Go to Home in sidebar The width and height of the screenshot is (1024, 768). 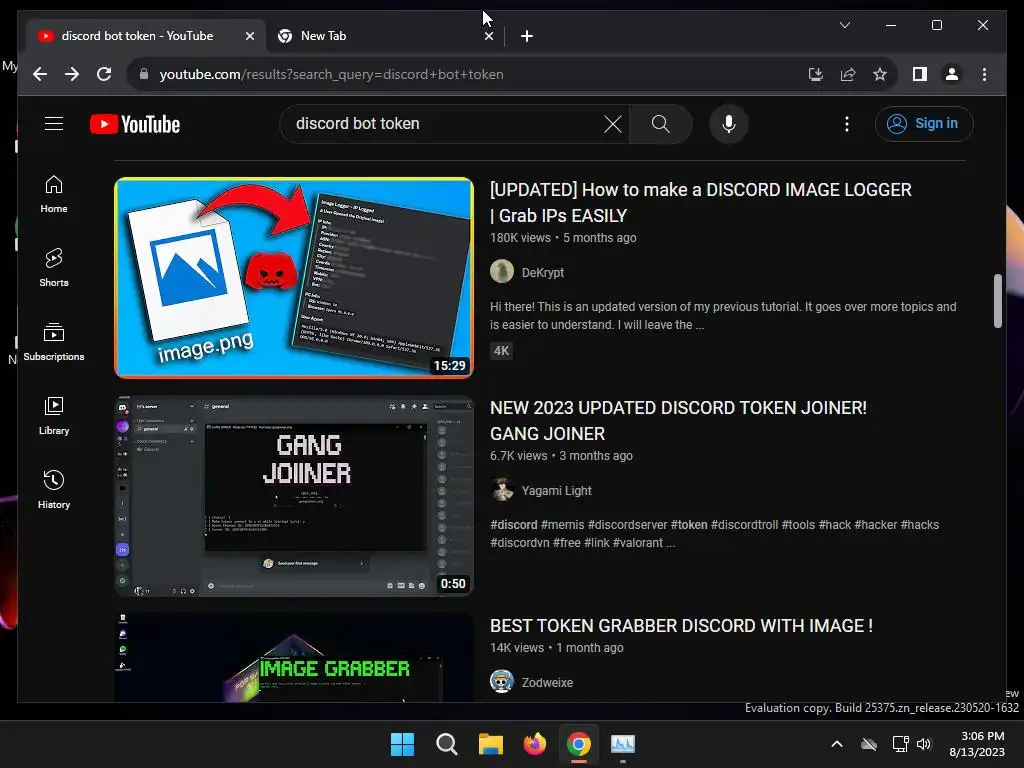[x=54, y=194]
